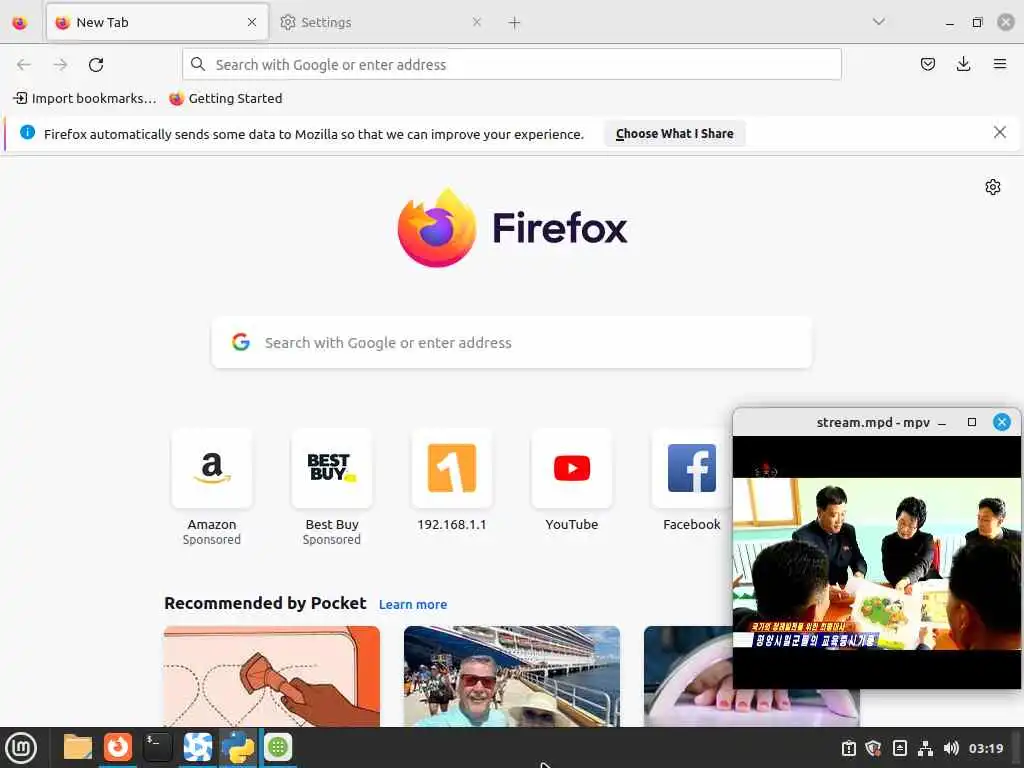Click Learn more link beside Pocket heading

tap(413, 605)
